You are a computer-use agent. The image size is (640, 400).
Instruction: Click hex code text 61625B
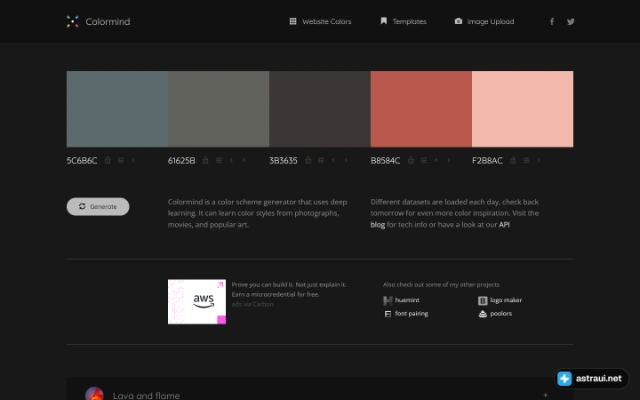pos(182,160)
